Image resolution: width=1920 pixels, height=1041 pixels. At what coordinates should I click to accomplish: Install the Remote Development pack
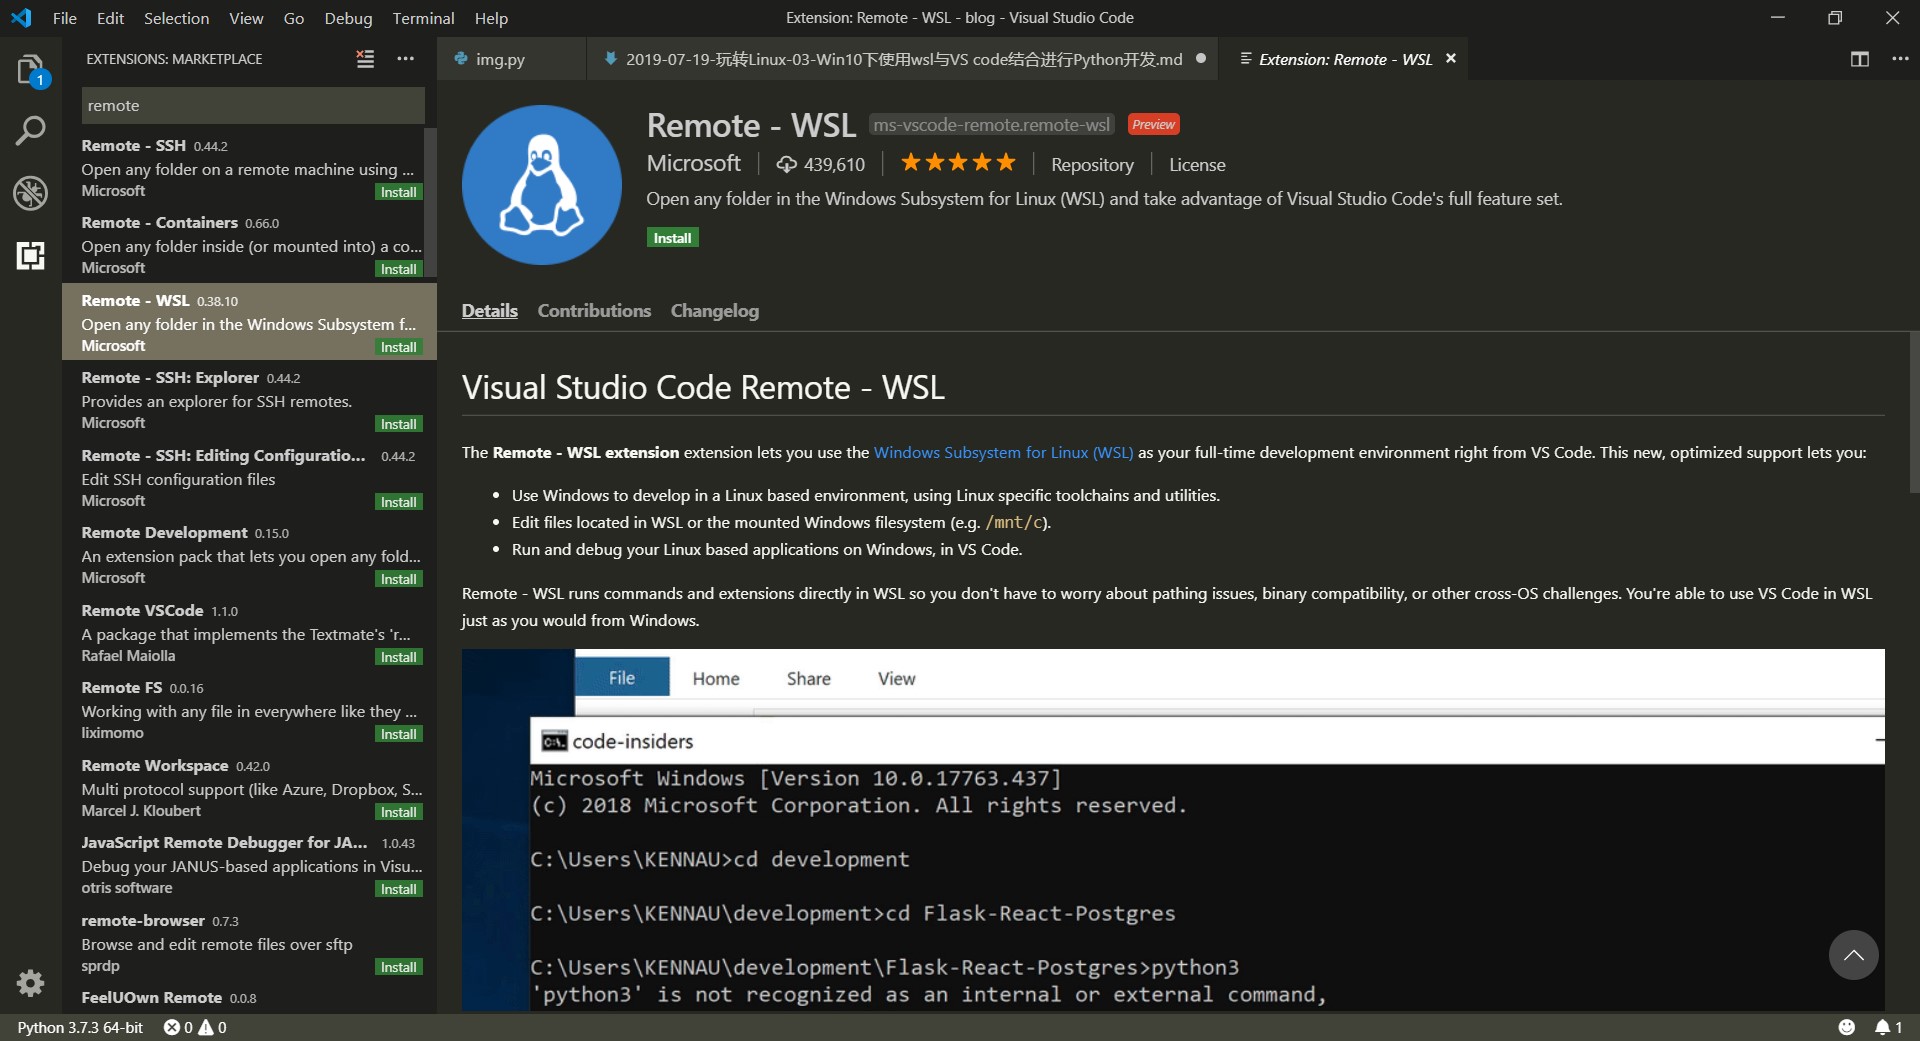click(398, 579)
